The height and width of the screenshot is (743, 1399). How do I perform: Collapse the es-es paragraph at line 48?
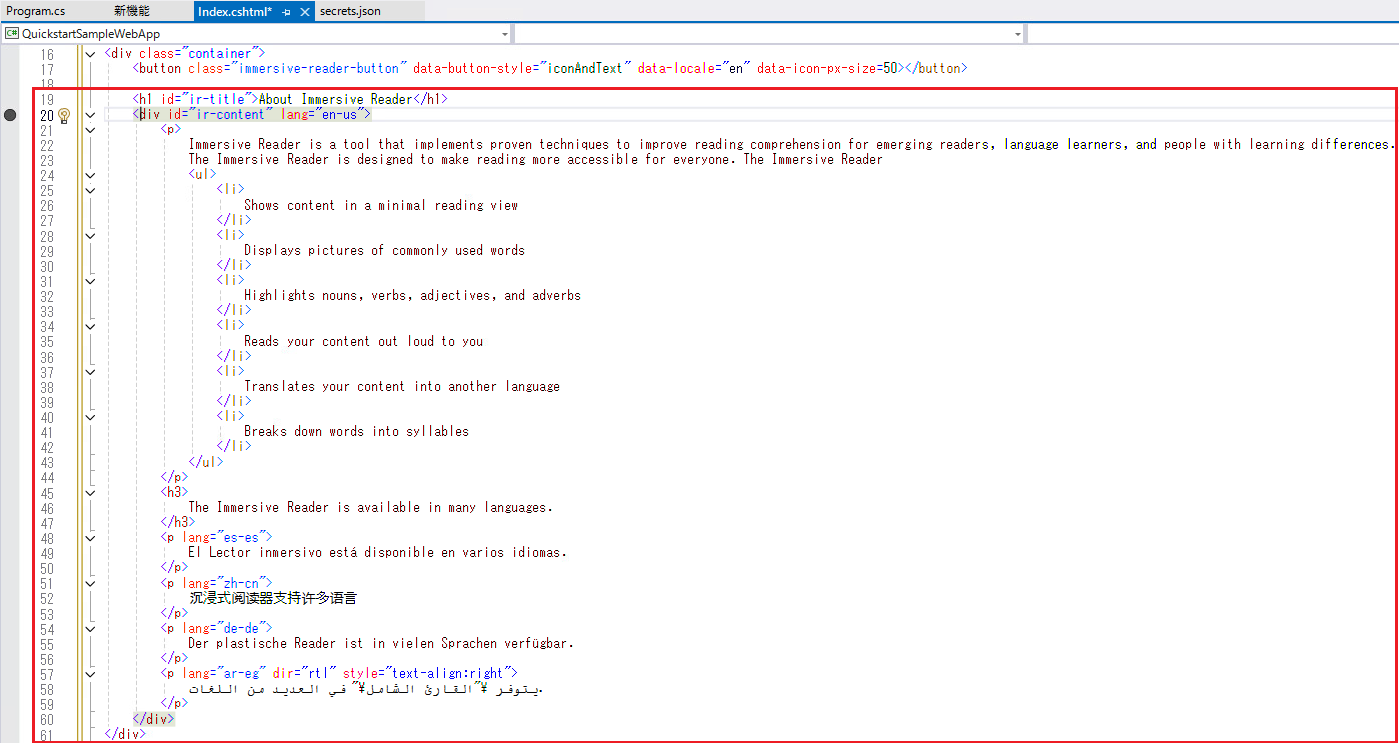[x=91, y=537]
